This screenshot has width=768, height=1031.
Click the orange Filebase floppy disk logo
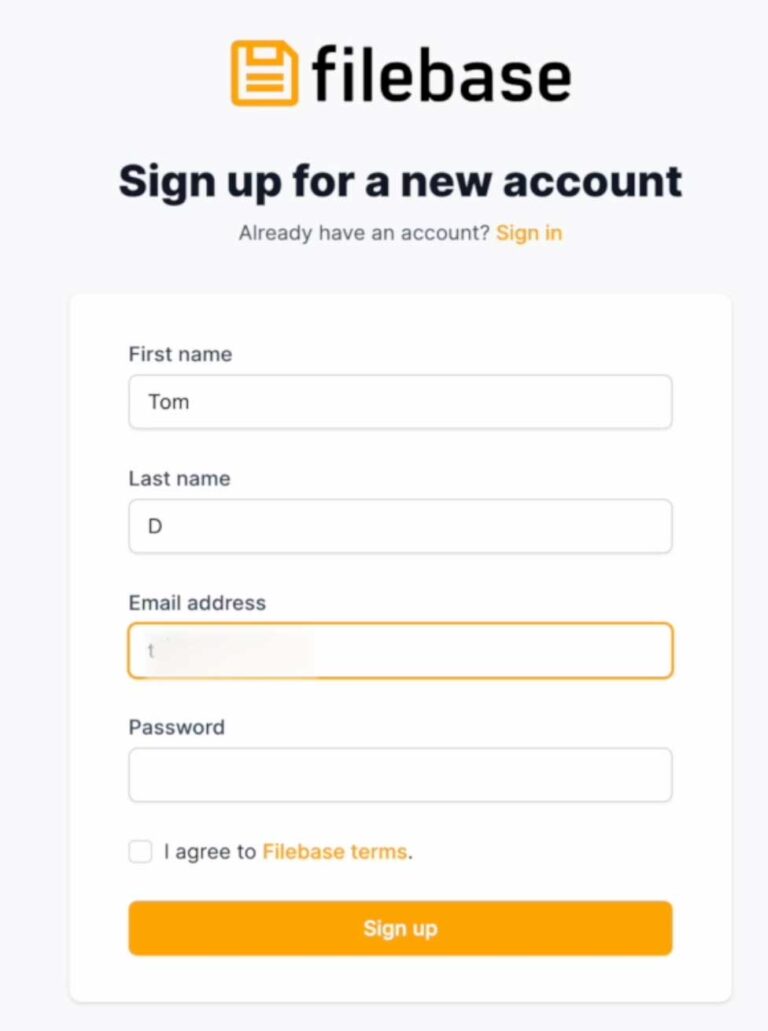pos(265,73)
